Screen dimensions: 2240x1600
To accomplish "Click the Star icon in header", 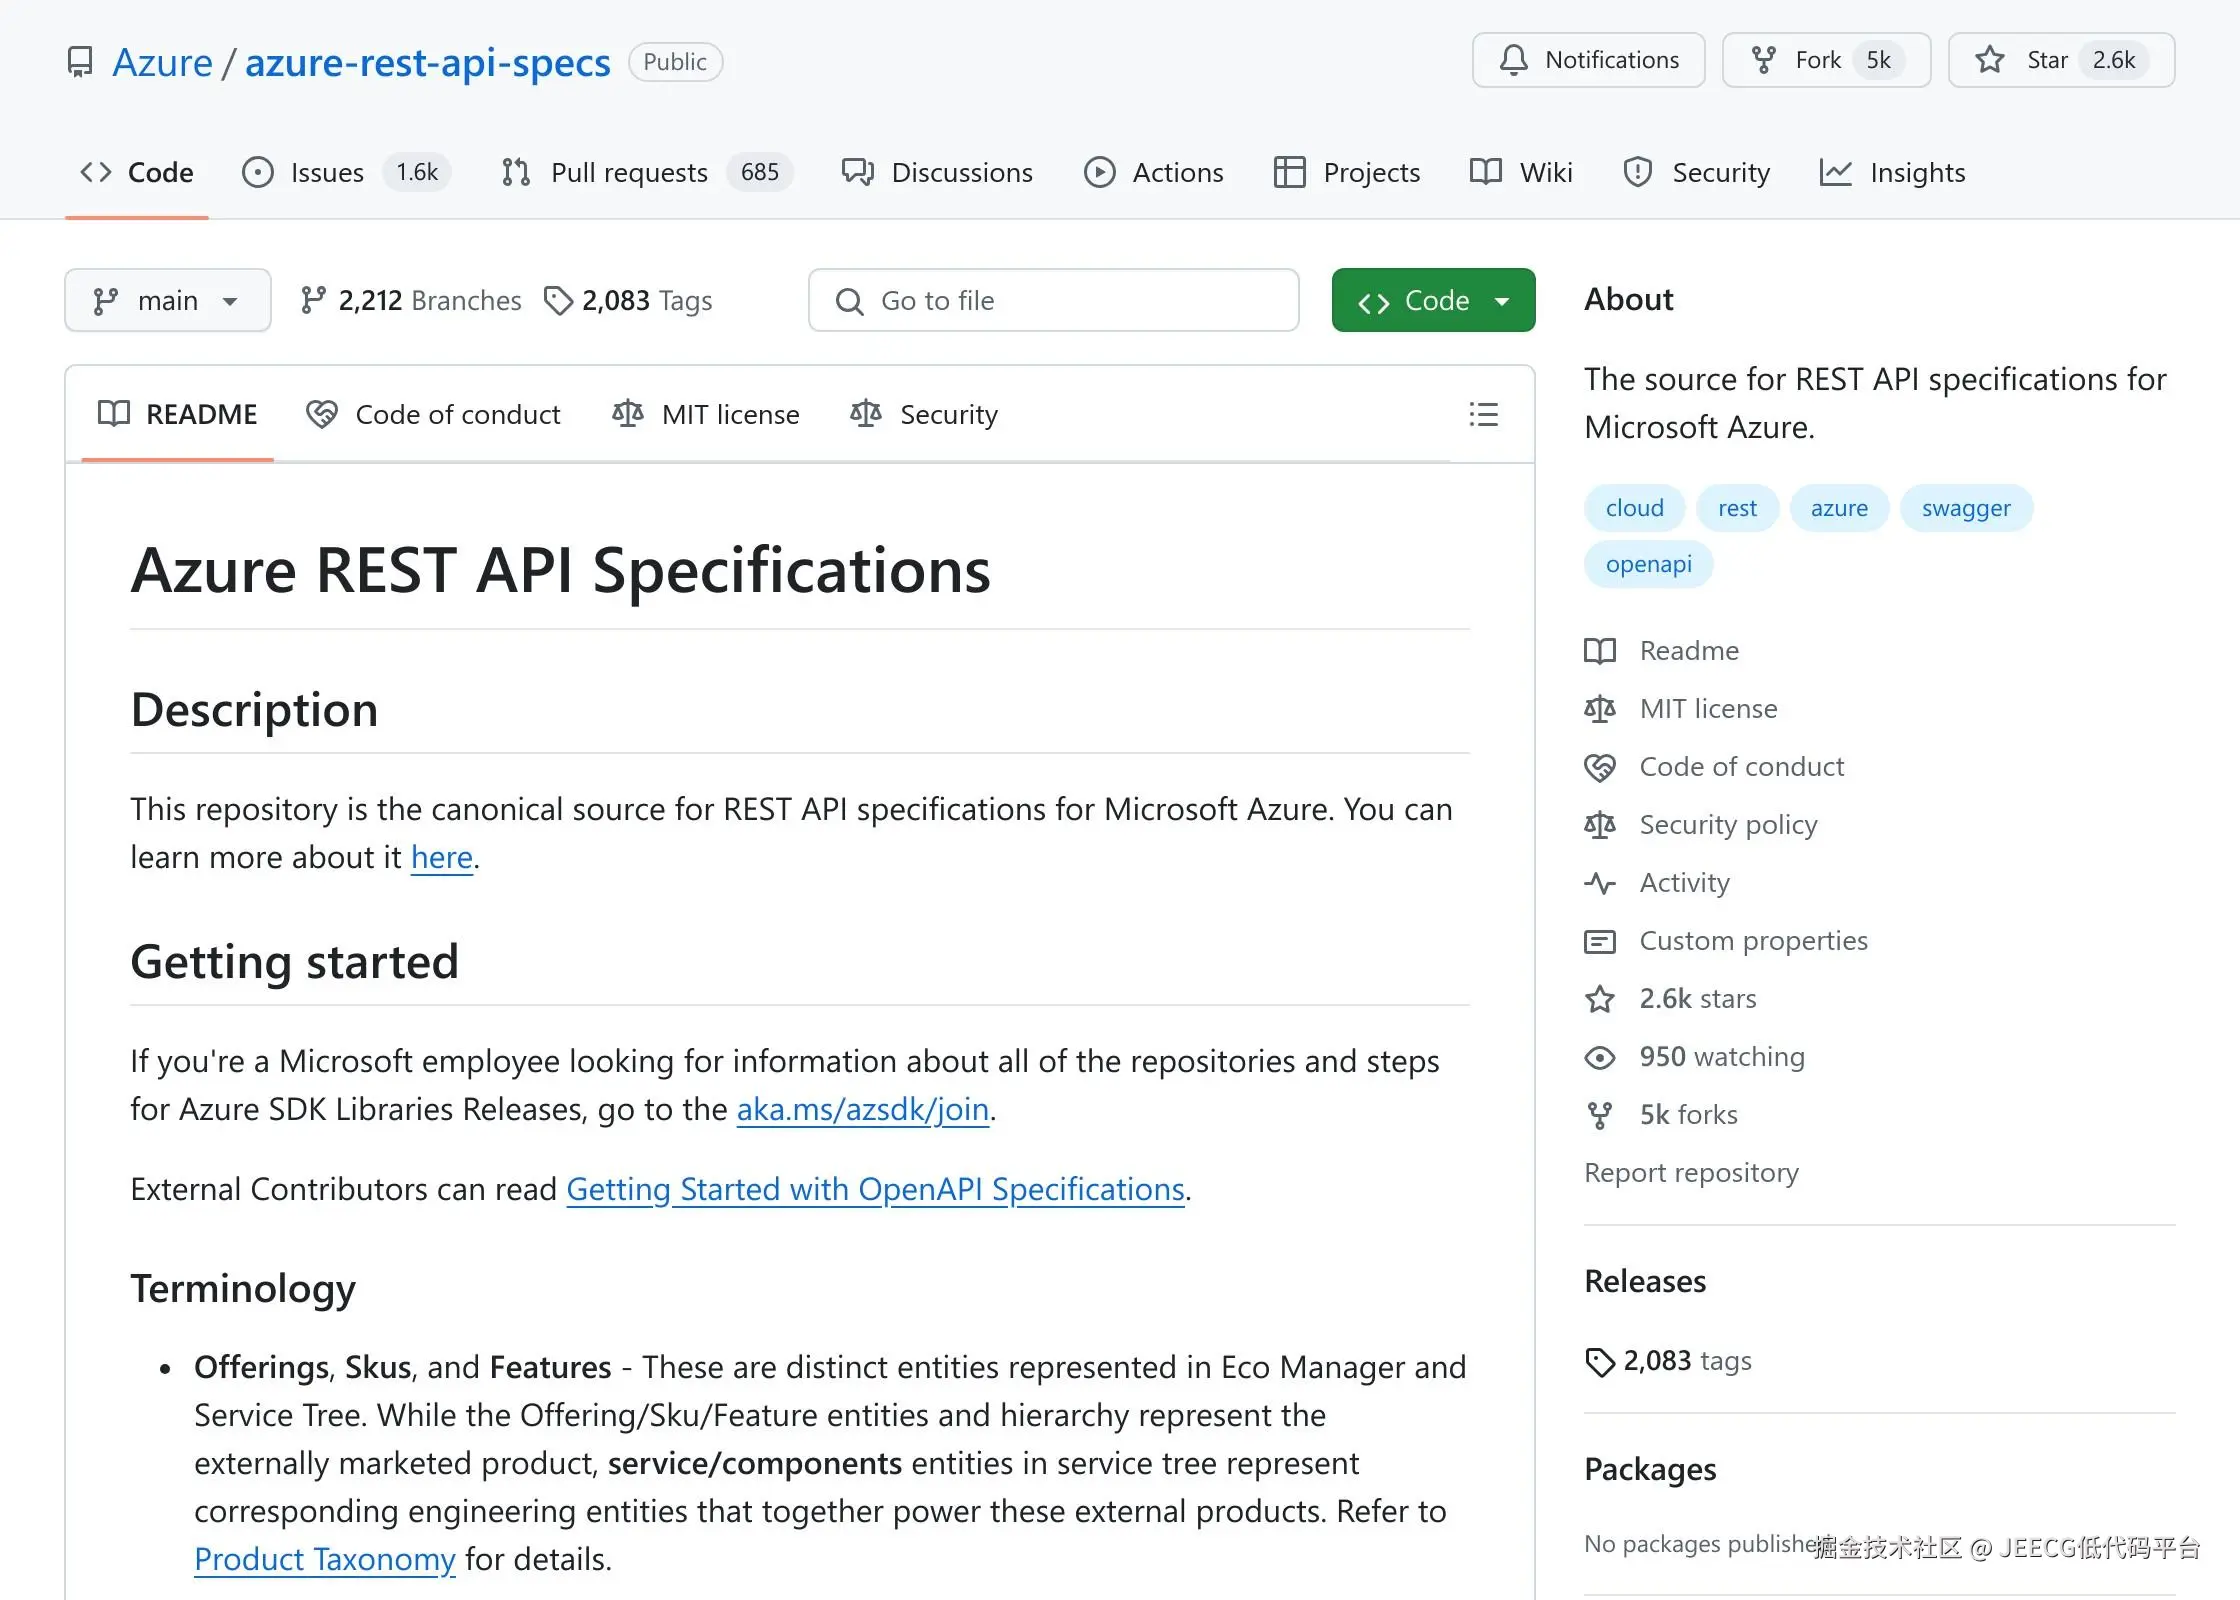I will pos(1990,60).
